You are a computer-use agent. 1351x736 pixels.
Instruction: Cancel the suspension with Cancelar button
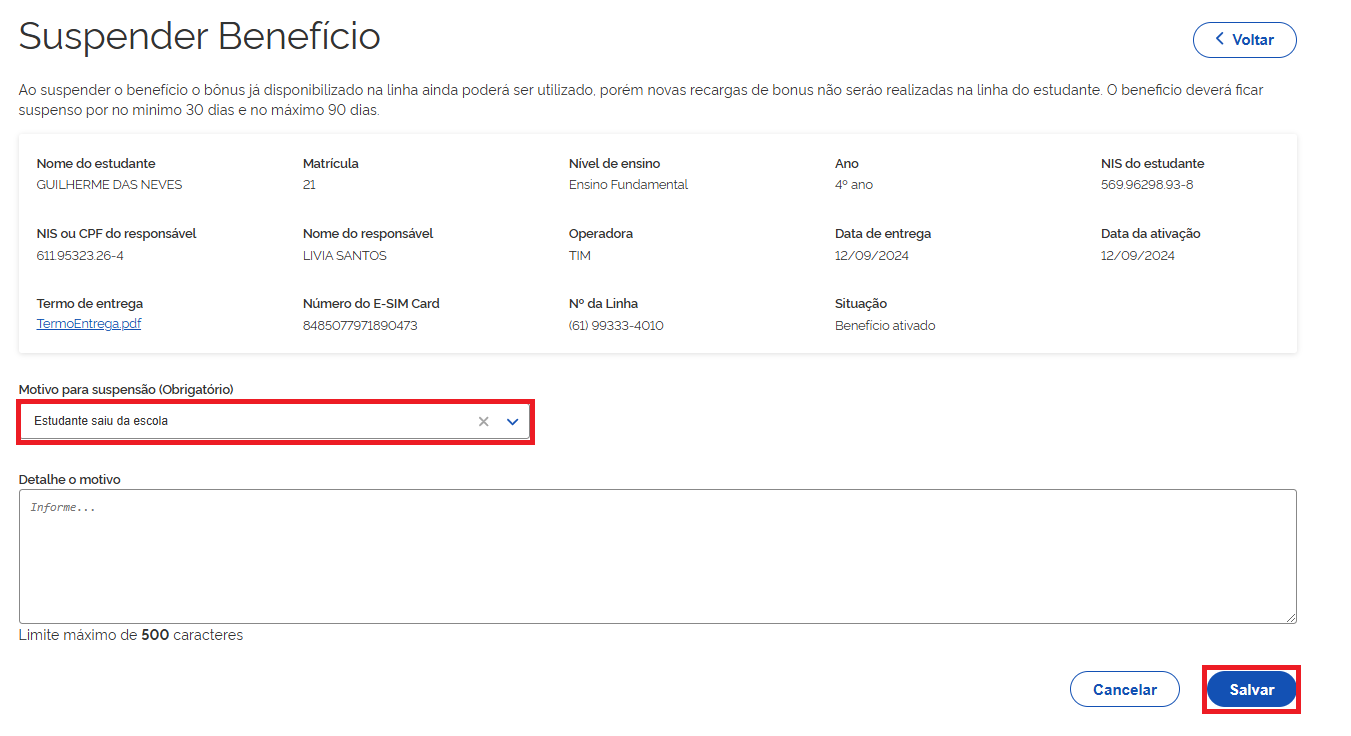click(1124, 690)
